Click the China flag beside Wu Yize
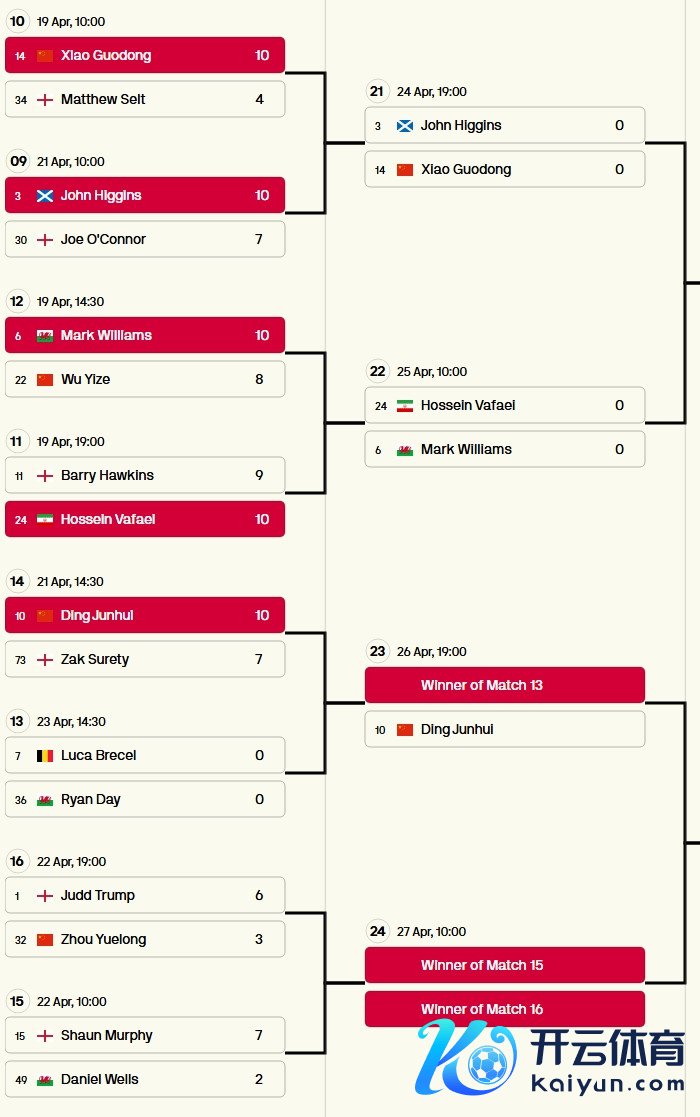700x1117 pixels. 45,380
